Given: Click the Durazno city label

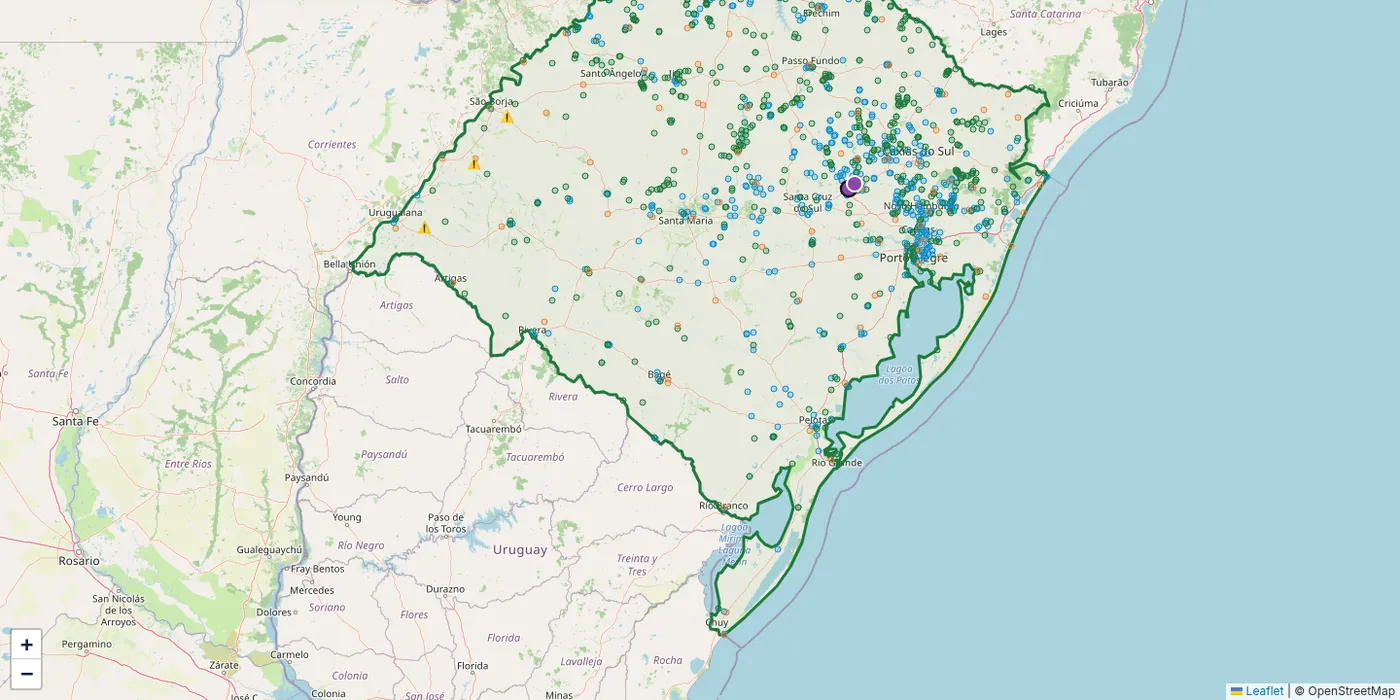Looking at the screenshot, I should tap(444, 590).
